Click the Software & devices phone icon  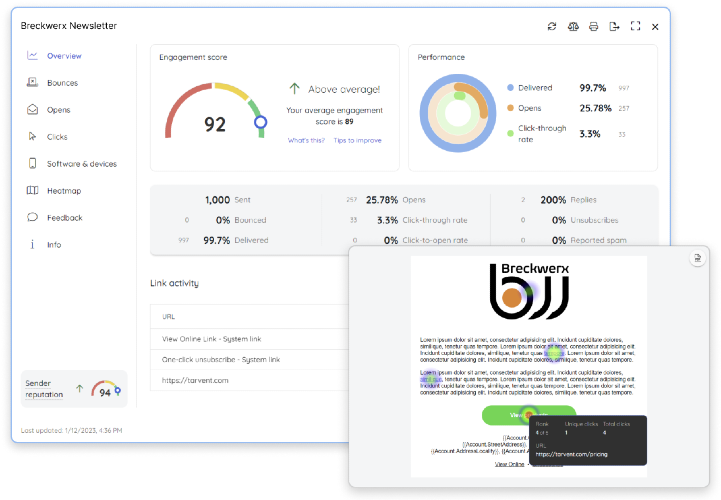pyautogui.click(x=32, y=163)
